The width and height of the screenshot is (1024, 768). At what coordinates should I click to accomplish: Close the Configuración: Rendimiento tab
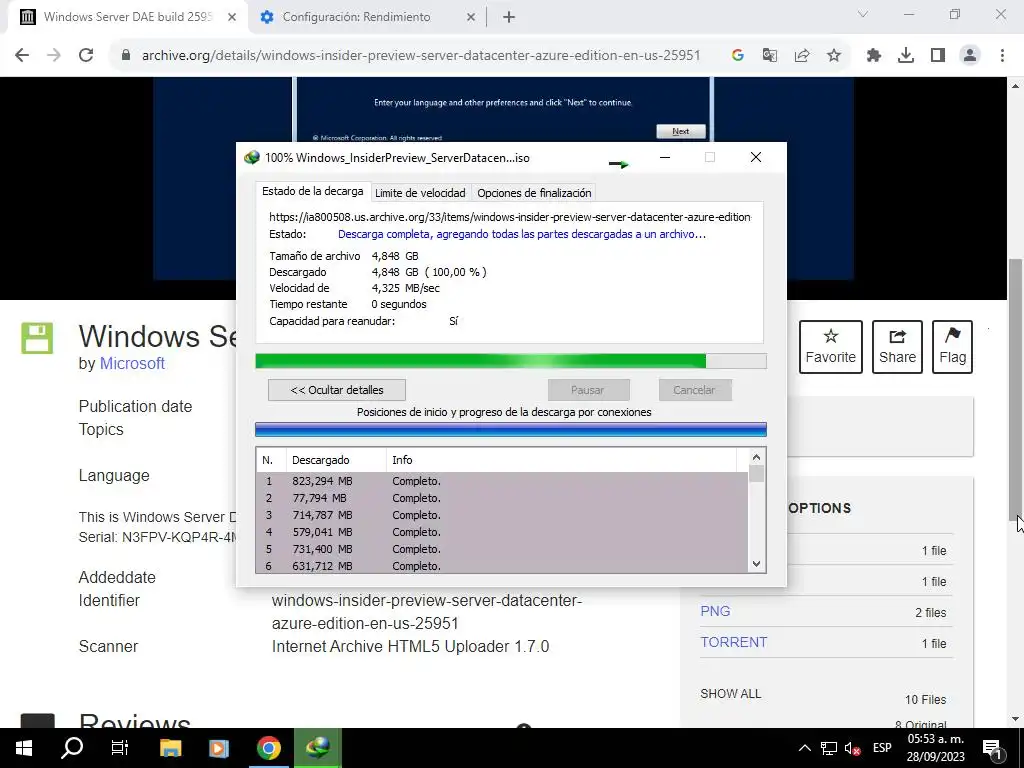pos(471,18)
